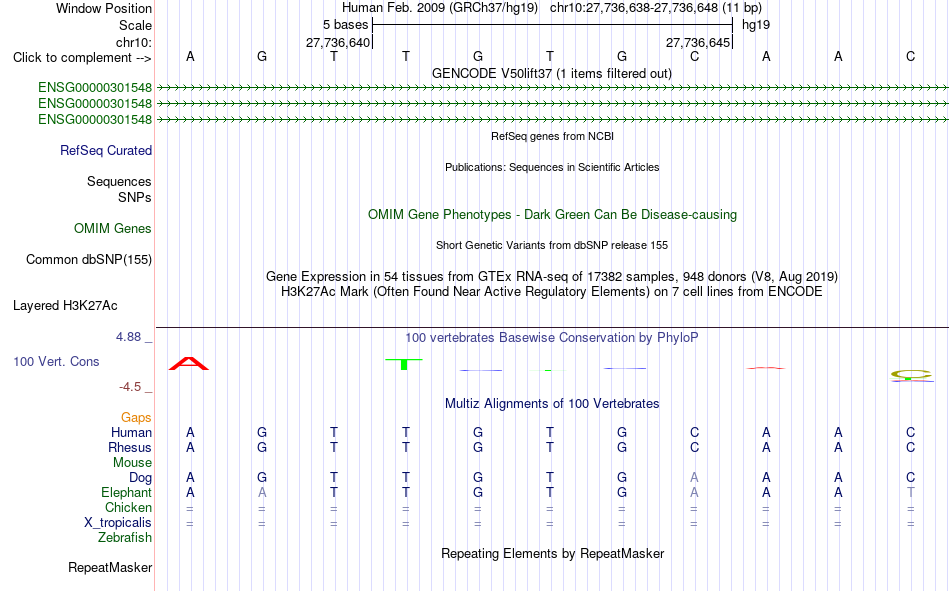This screenshot has height=591, width=950.
Task: Click the red A conservation logo glyph
Action: tap(189, 364)
